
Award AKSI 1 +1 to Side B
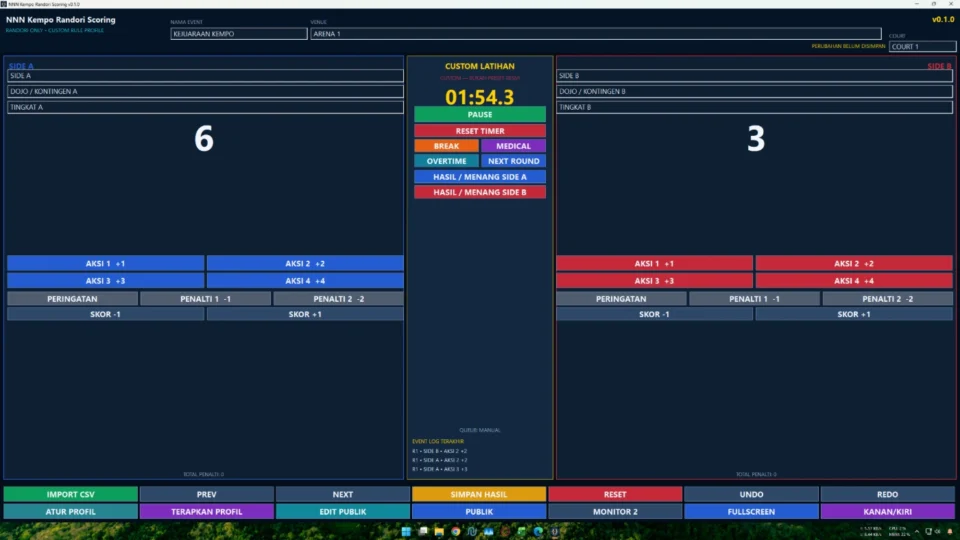coord(654,263)
